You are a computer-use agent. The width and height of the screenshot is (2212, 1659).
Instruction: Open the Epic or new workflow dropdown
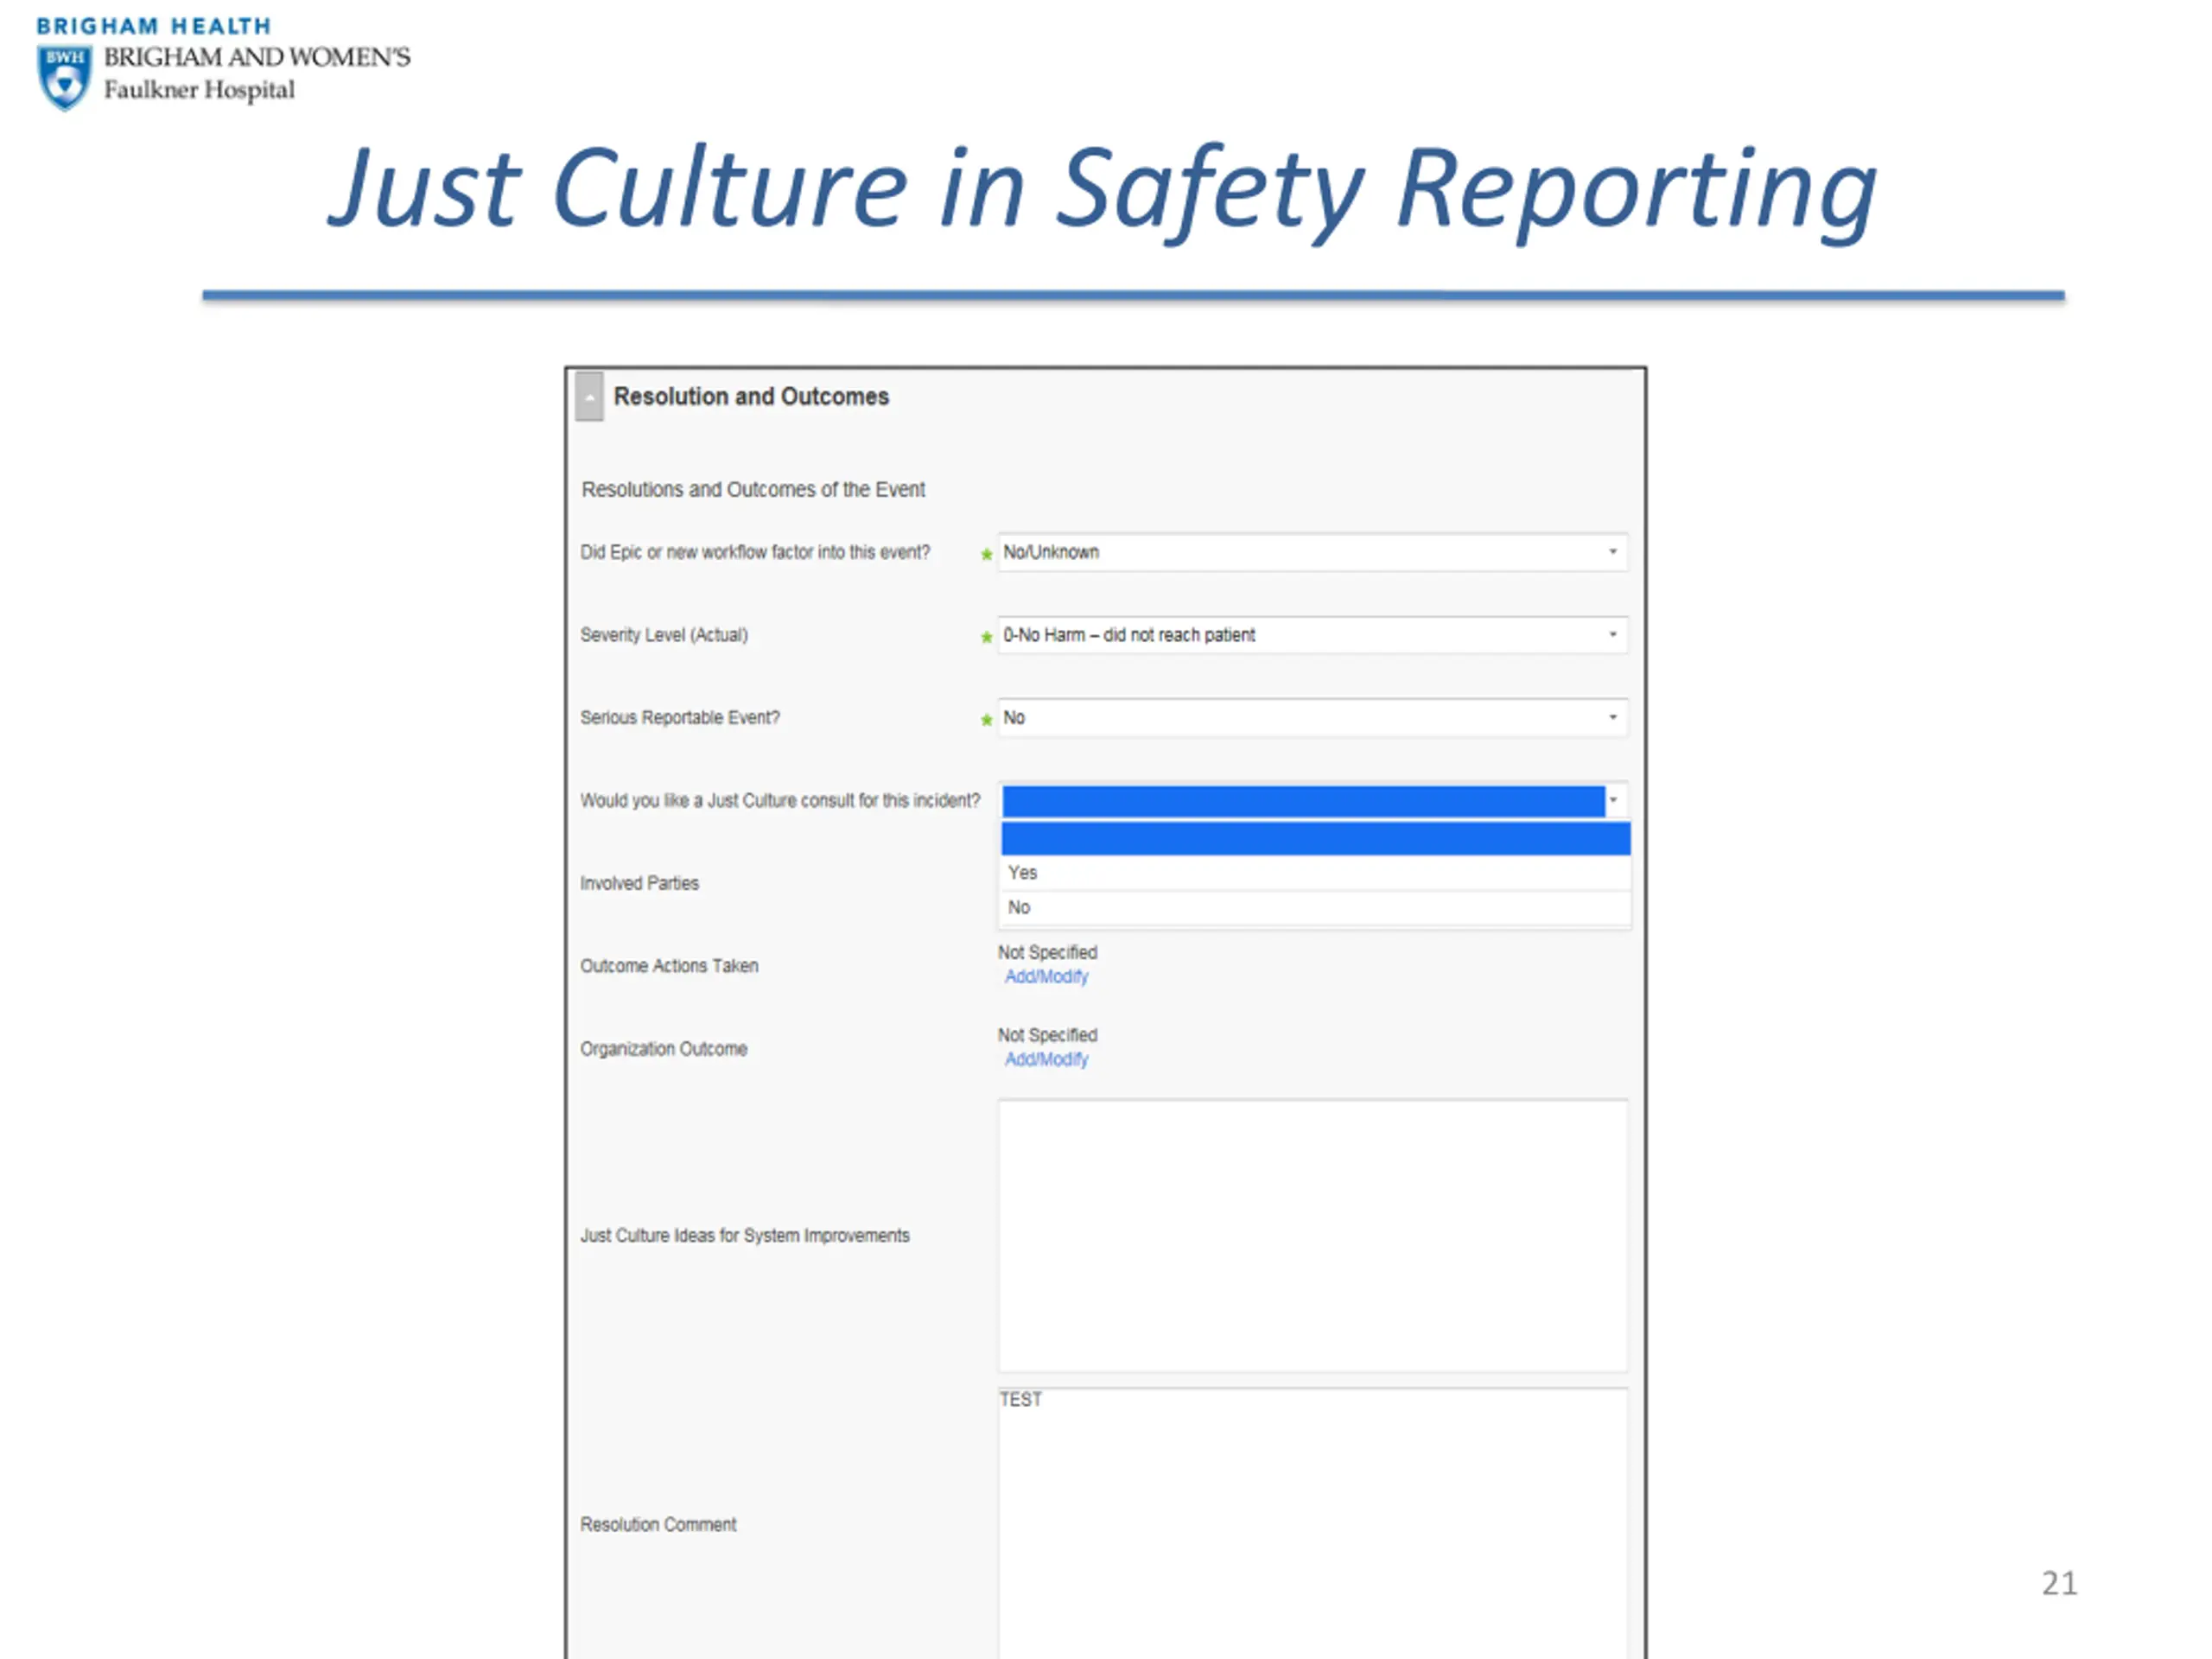coord(1312,552)
